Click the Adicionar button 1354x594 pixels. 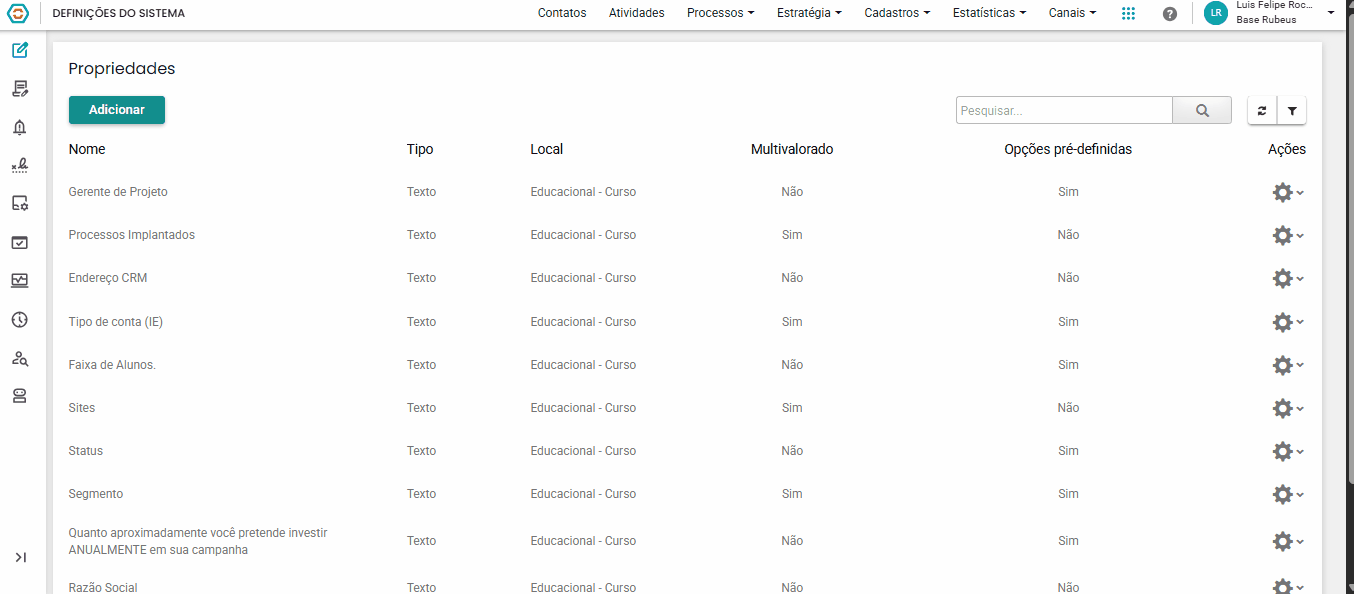[x=117, y=110]
